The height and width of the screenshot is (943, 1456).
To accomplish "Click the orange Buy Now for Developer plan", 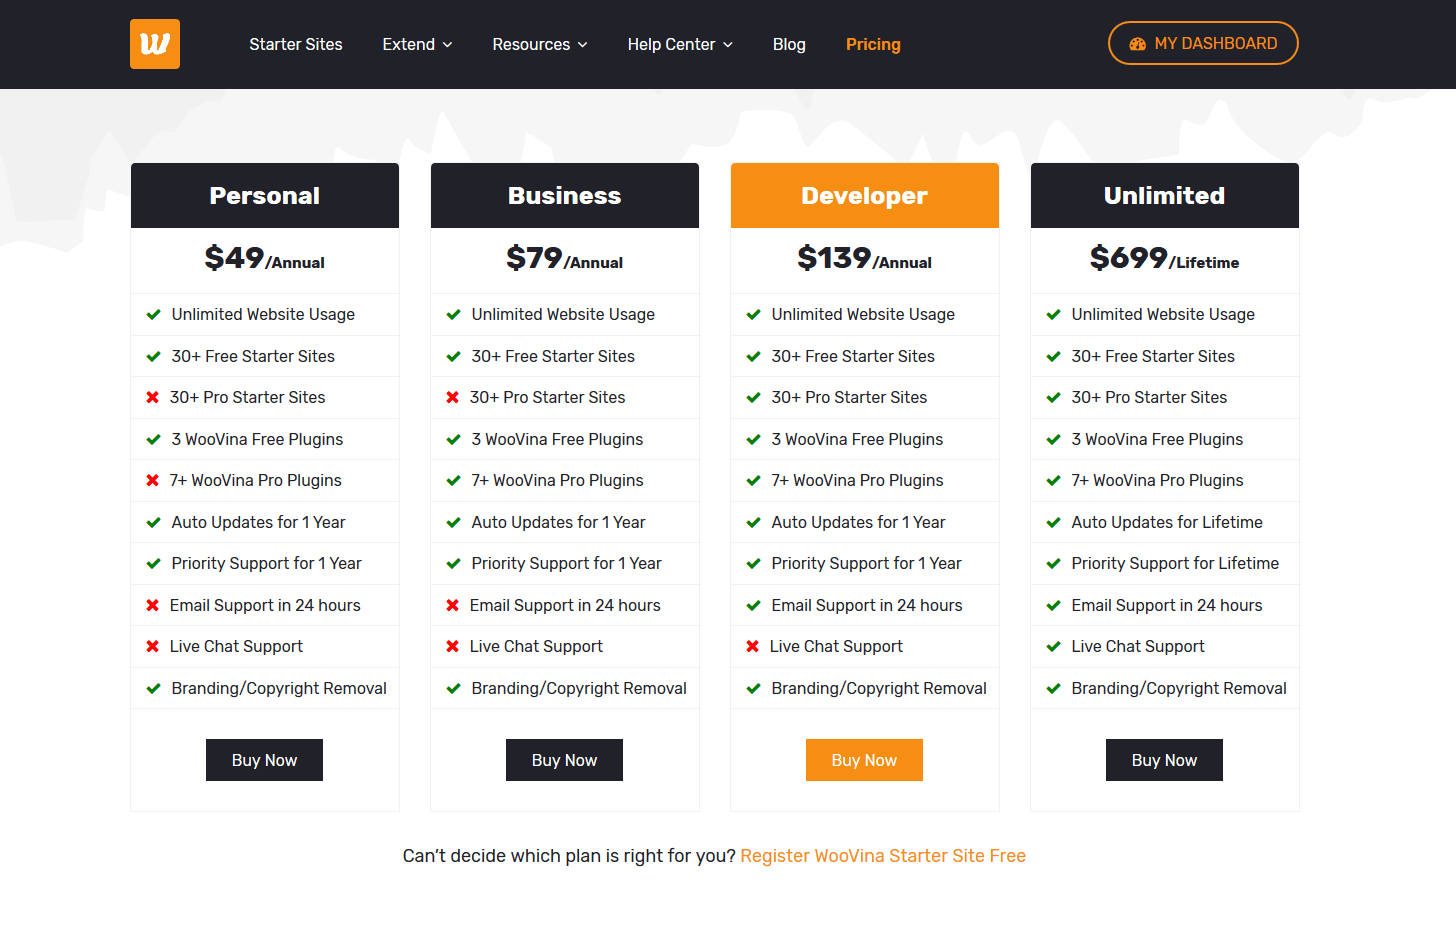I will coord(864,760).
